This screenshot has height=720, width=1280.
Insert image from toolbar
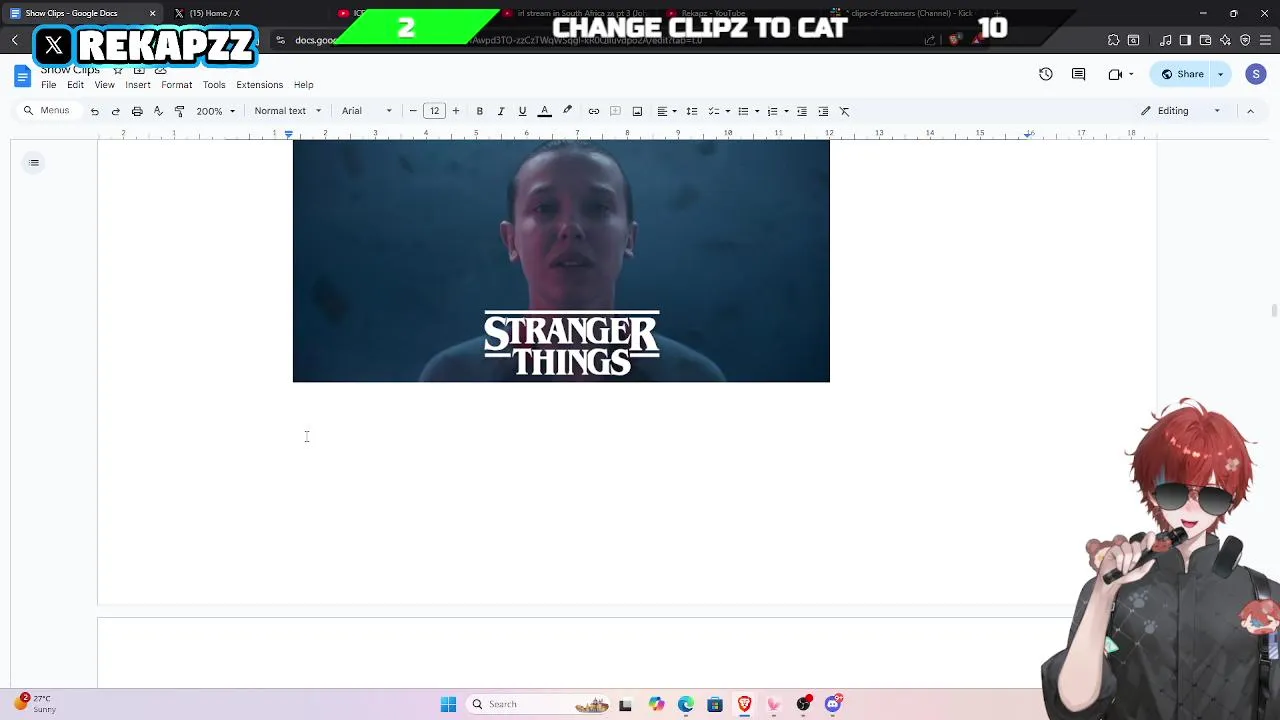[637, 111]
